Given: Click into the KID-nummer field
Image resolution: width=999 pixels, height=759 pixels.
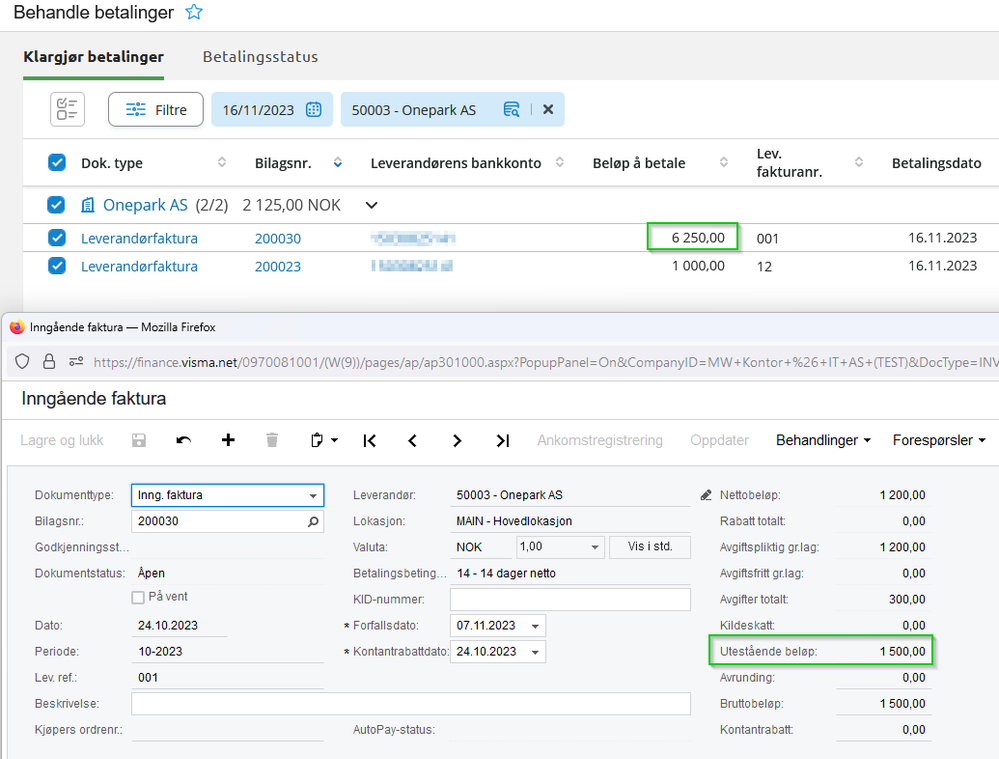Looking at the screenshot, I should 570,600.
